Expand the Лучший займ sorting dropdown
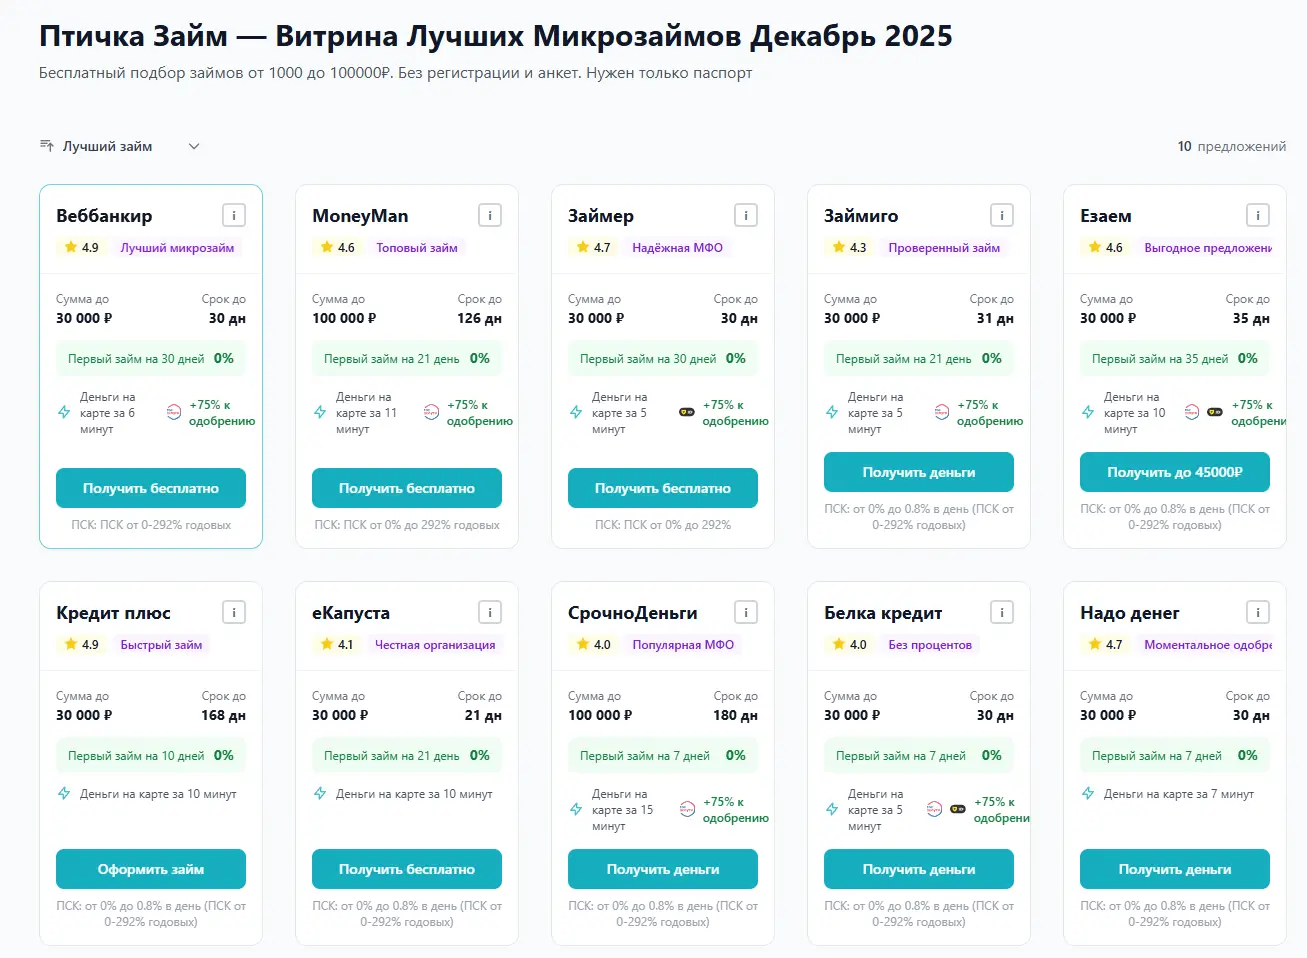The height and width of the screenshot is (958, 1307). (x=194, y=146)
